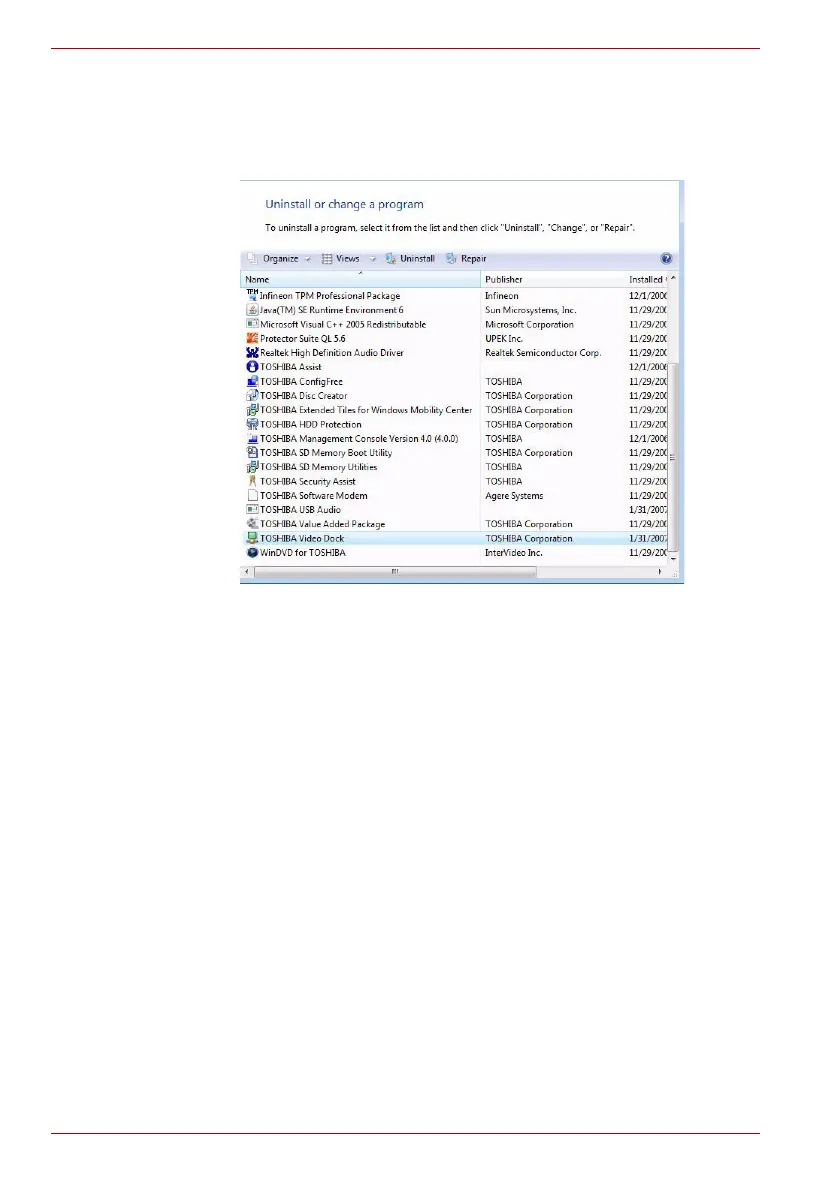The width and height of the screenshot is (840, 1190).
Task: Select TOSHIBA ConfigFree program name
Action: (301, 382)
